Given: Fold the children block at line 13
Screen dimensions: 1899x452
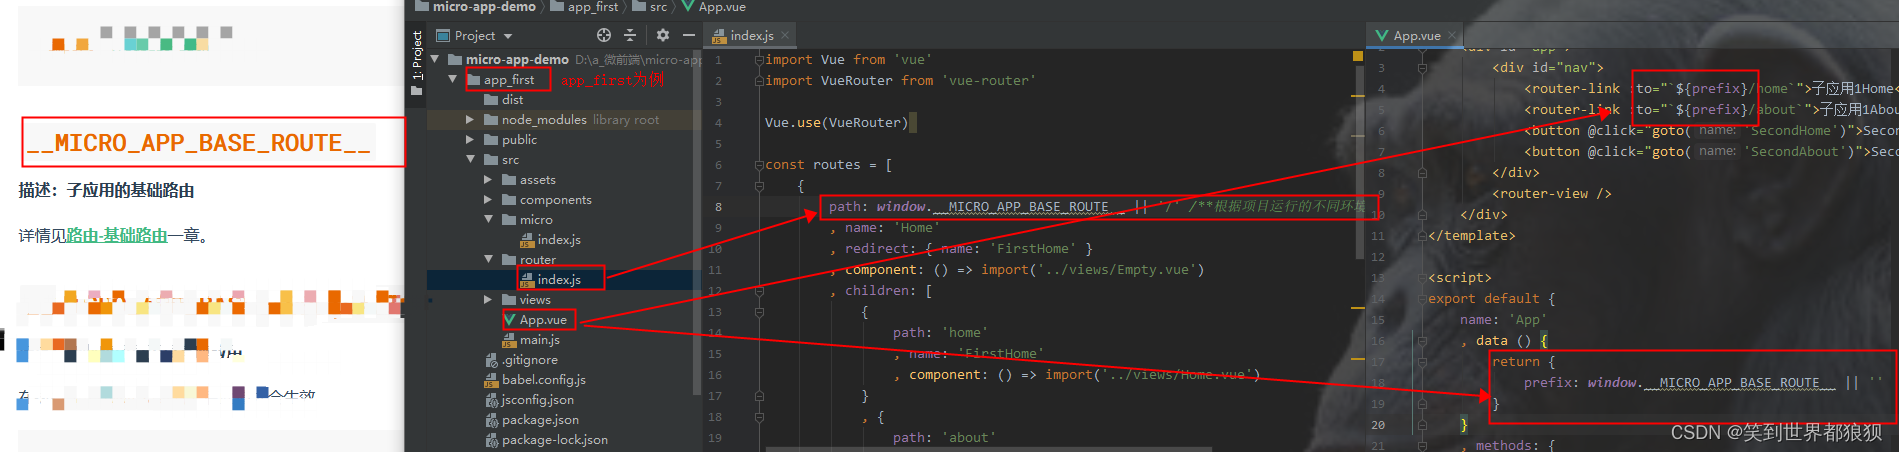Looking at the screenshot, I should click(x=759, y=312).
